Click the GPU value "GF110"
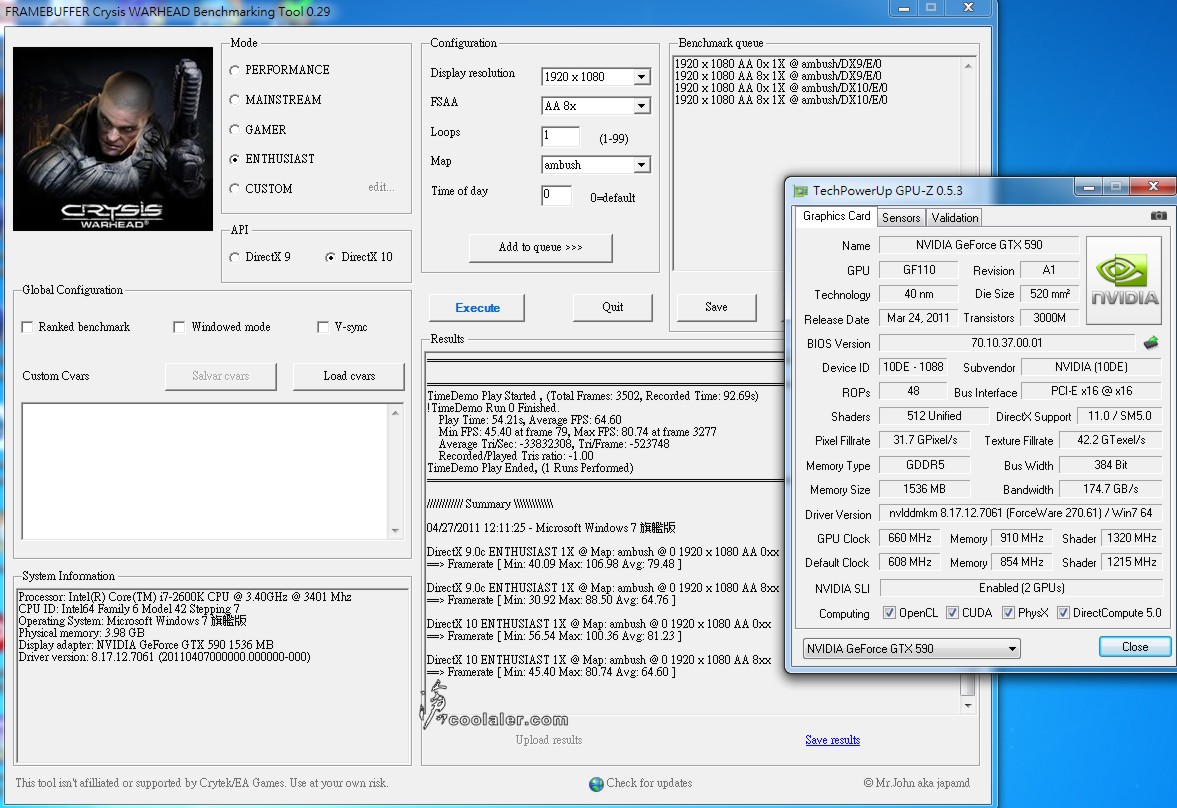The height and width of the screenshot is (808, 1177). pos(919,270)
